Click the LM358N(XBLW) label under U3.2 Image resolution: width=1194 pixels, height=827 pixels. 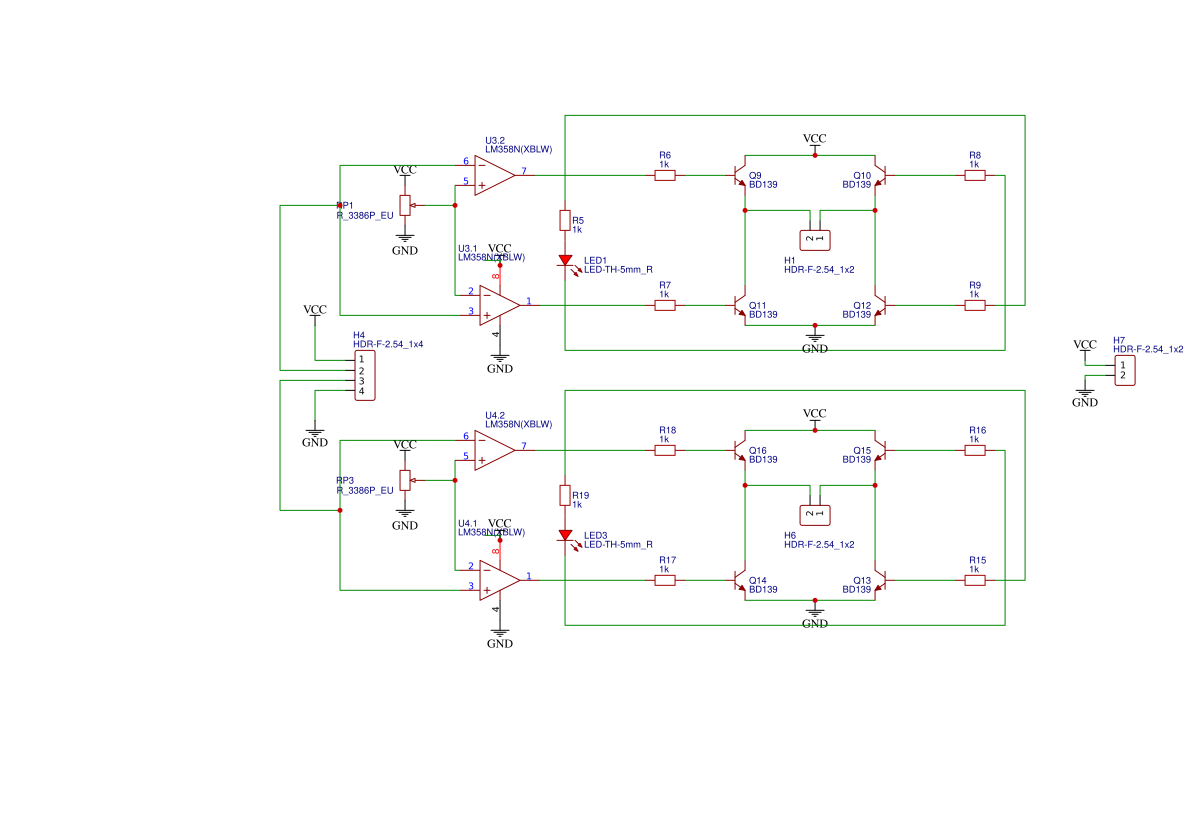pos(519,149)
